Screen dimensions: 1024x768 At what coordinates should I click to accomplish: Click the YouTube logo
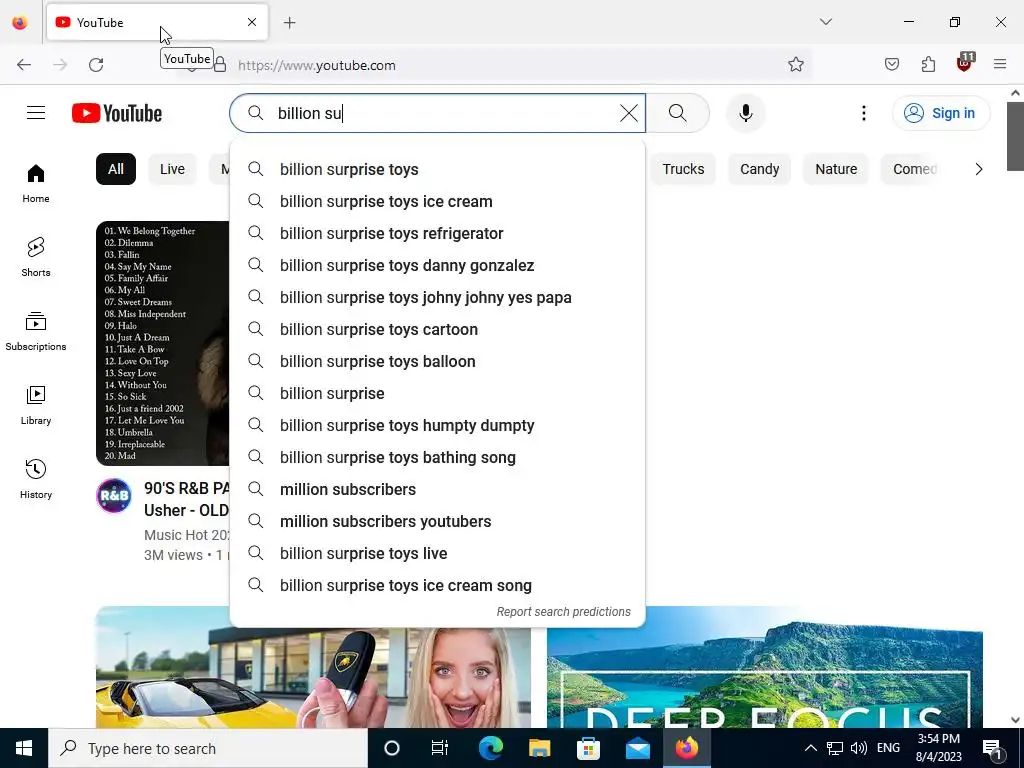tap(117, 113)
